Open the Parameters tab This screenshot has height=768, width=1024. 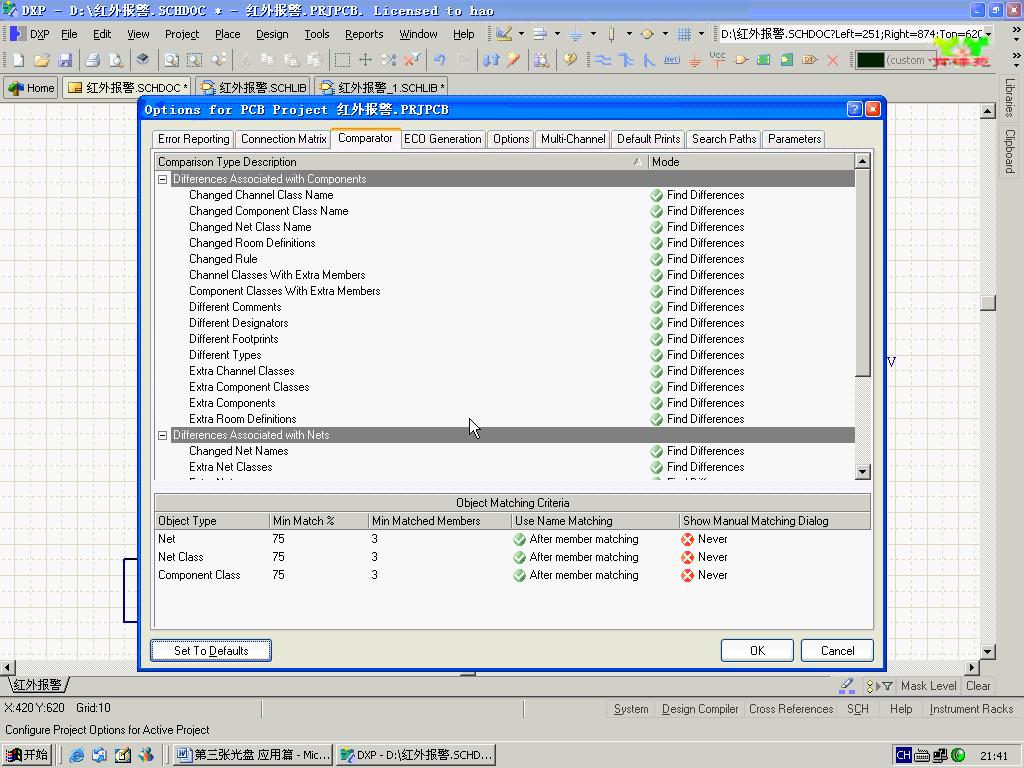794,139
